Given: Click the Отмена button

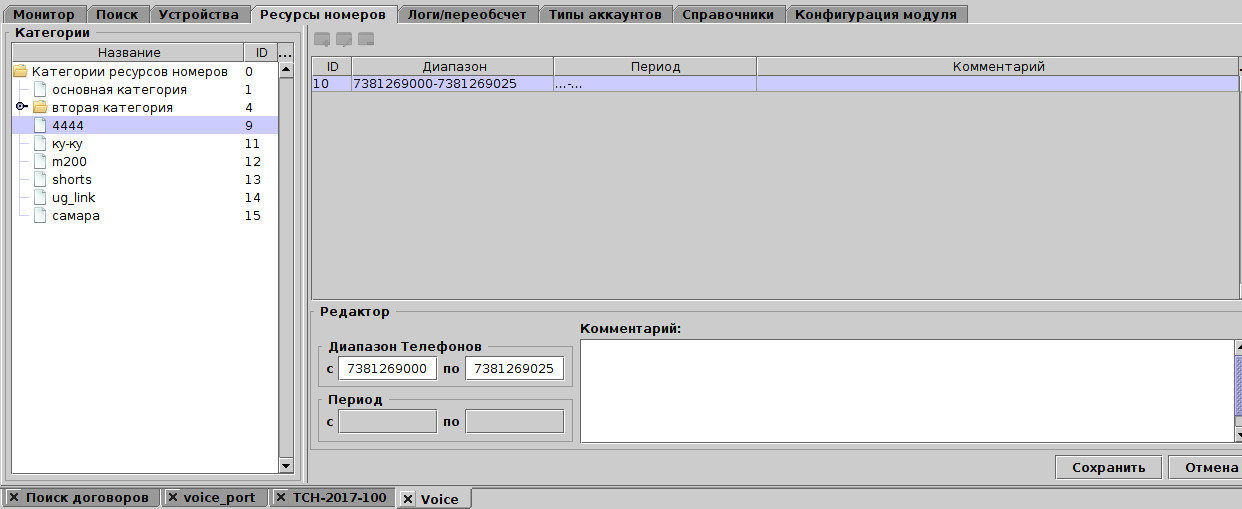Looking at the screenshot, I should tap(1208, 467).
